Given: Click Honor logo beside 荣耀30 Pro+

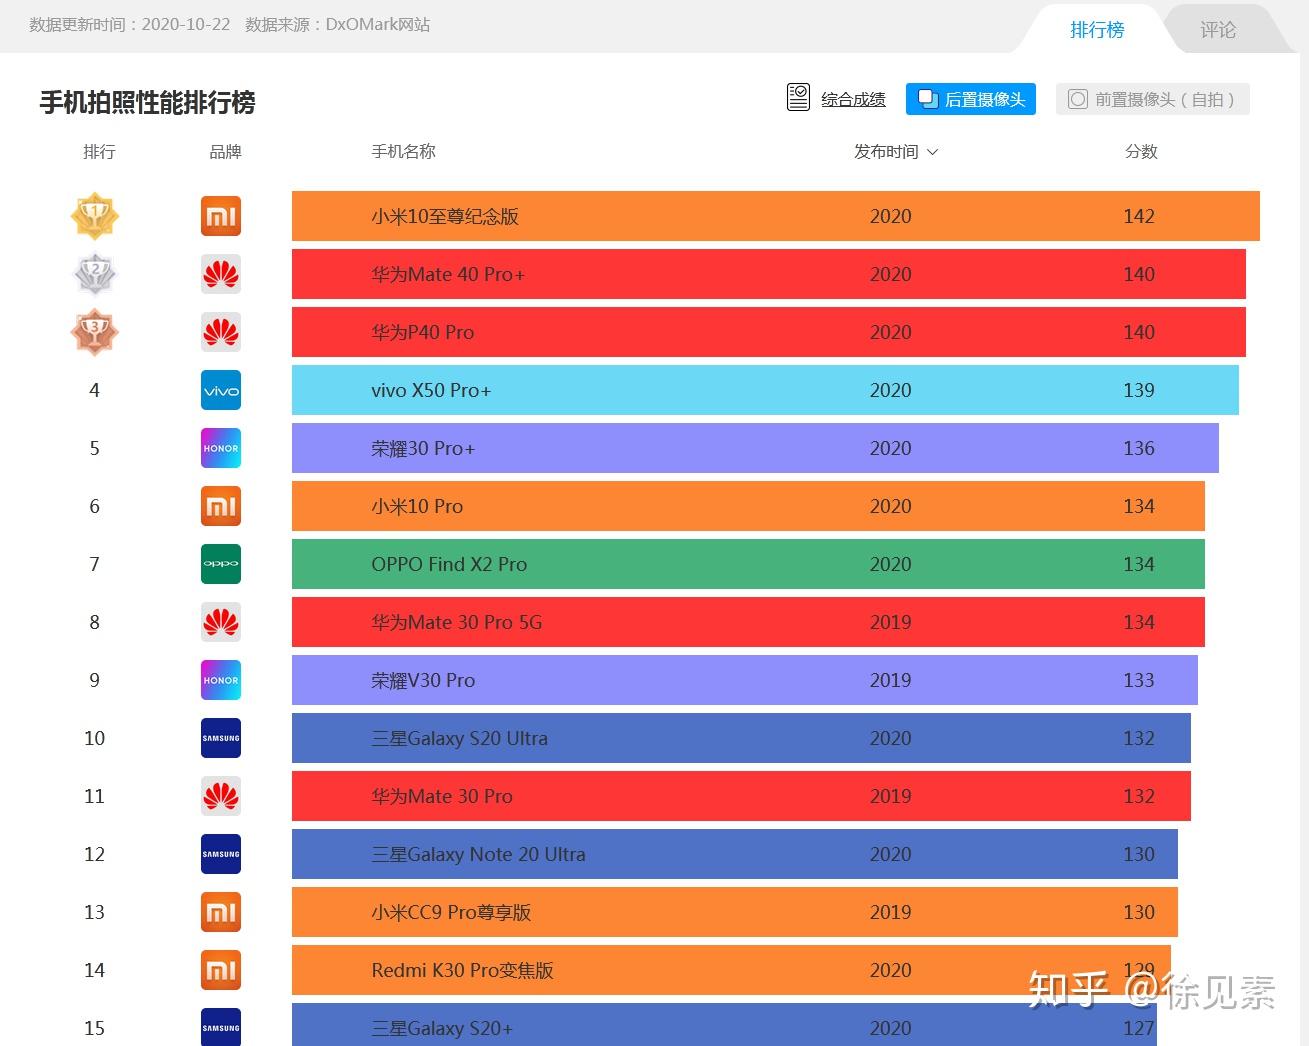Looking at the screenshot, I should click(221, 448).
